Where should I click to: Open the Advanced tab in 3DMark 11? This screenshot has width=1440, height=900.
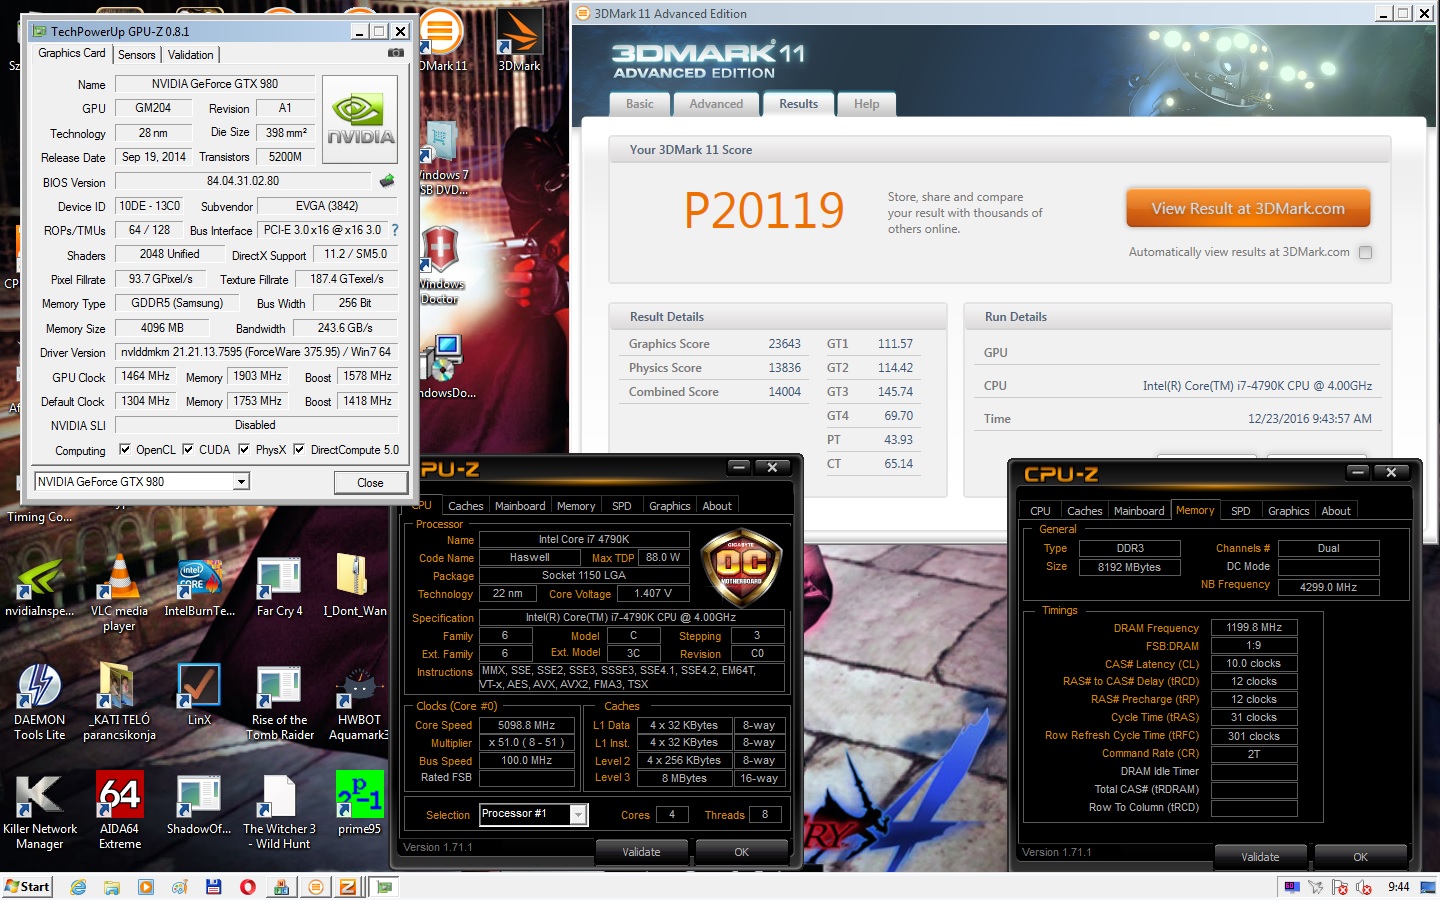(716, 104)
